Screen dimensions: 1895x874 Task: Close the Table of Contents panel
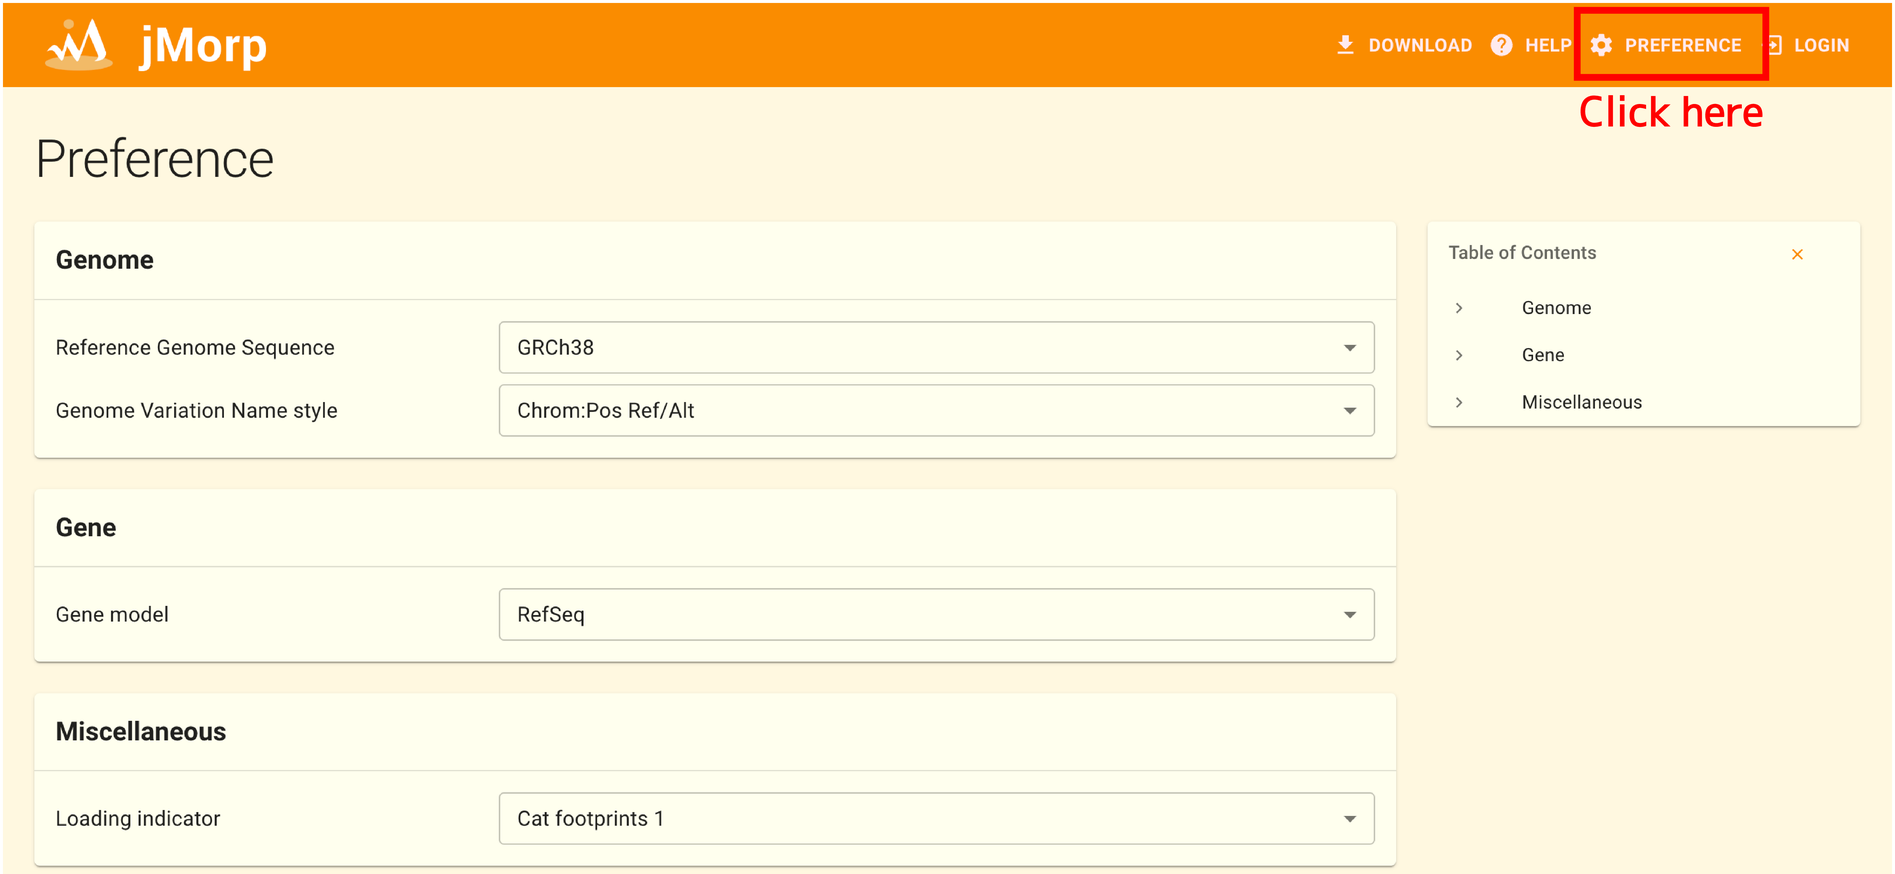click(1797, 254)
